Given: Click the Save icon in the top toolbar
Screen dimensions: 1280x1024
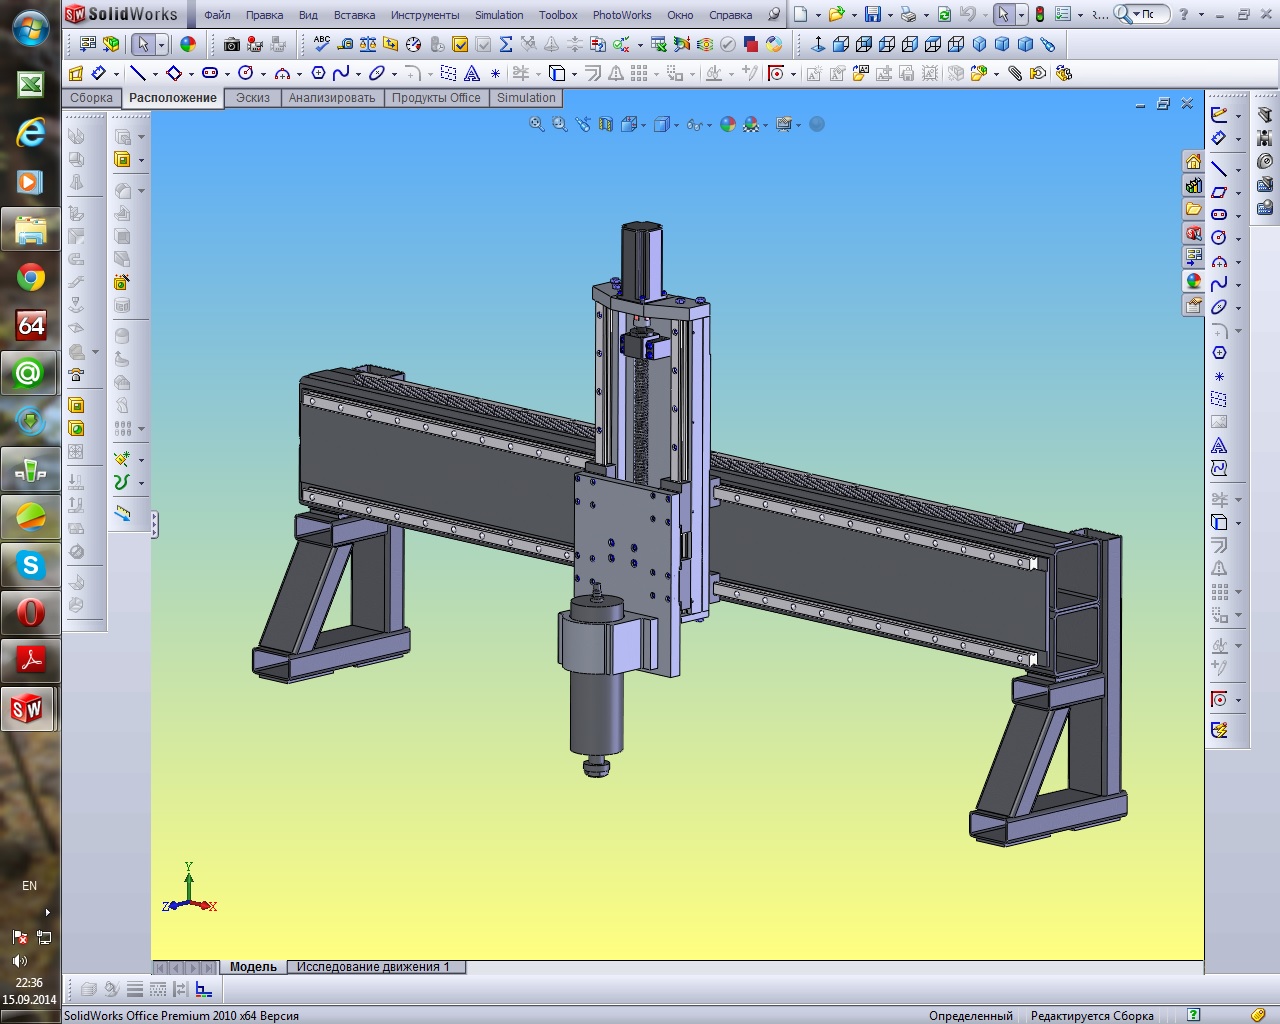Looking at the screenshot, I should click(x=872, y=14).
